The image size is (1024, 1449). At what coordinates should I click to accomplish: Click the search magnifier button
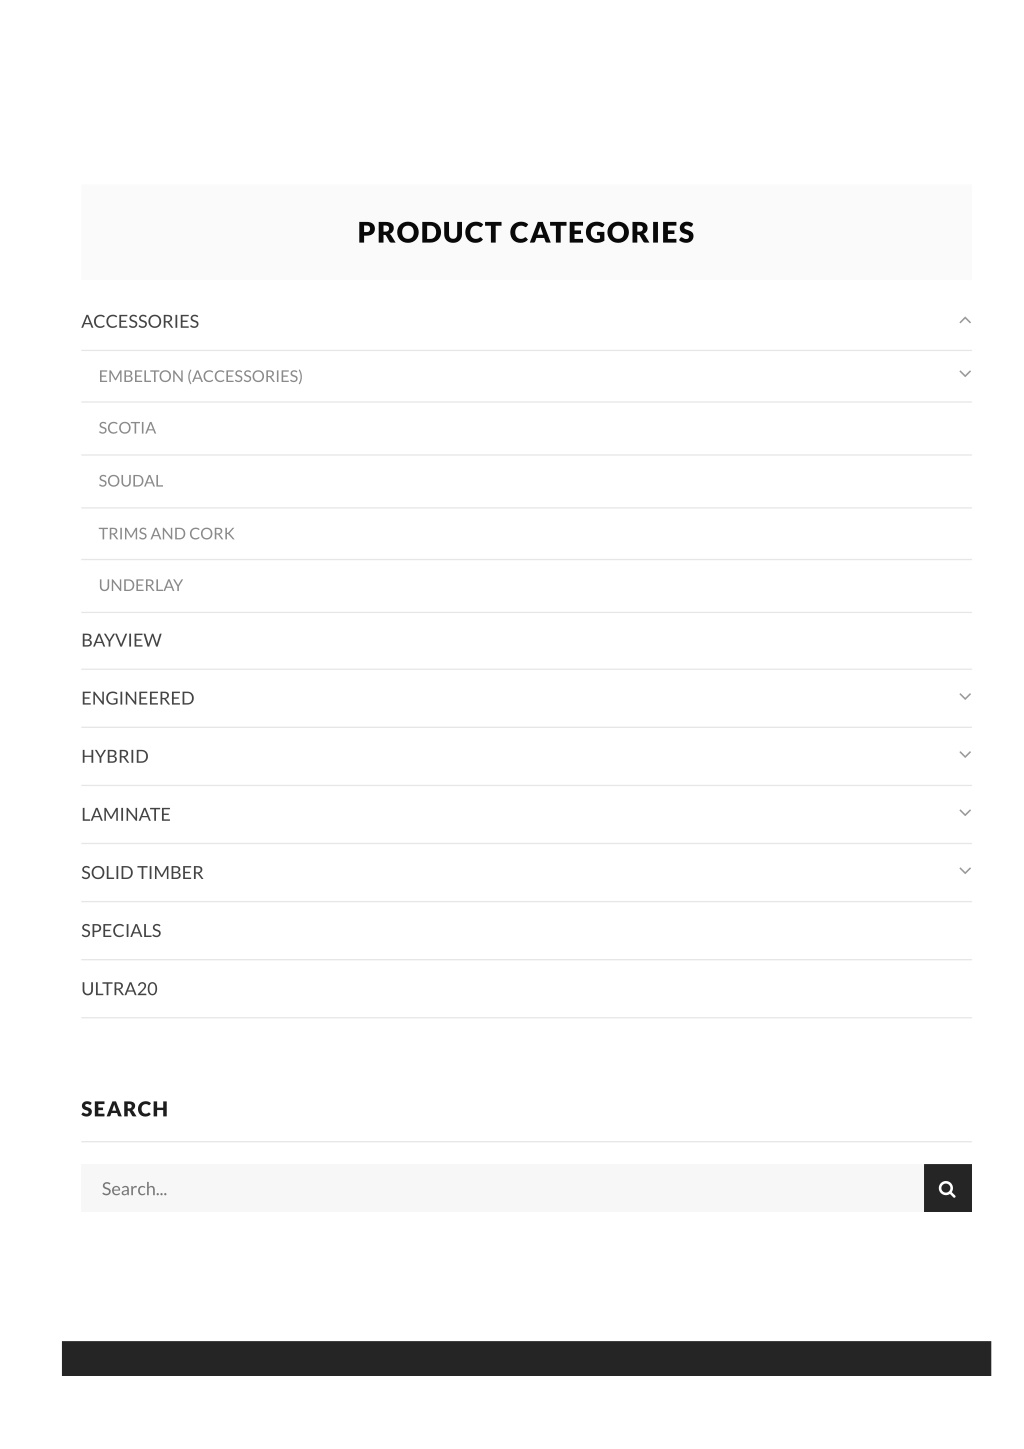947,1188
